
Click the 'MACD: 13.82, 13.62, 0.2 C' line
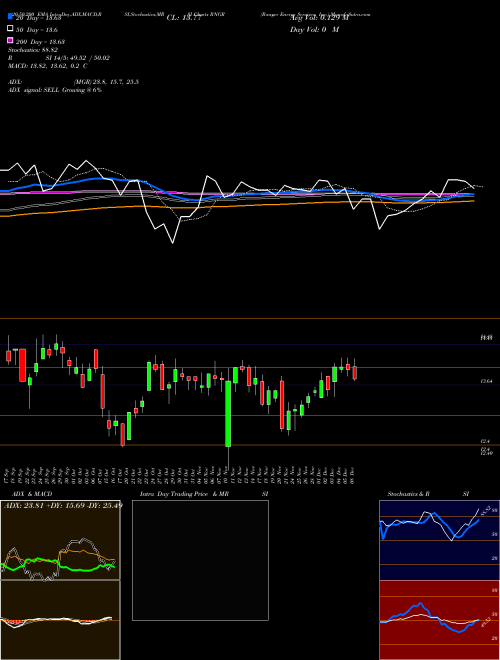(x=48, y=66)
